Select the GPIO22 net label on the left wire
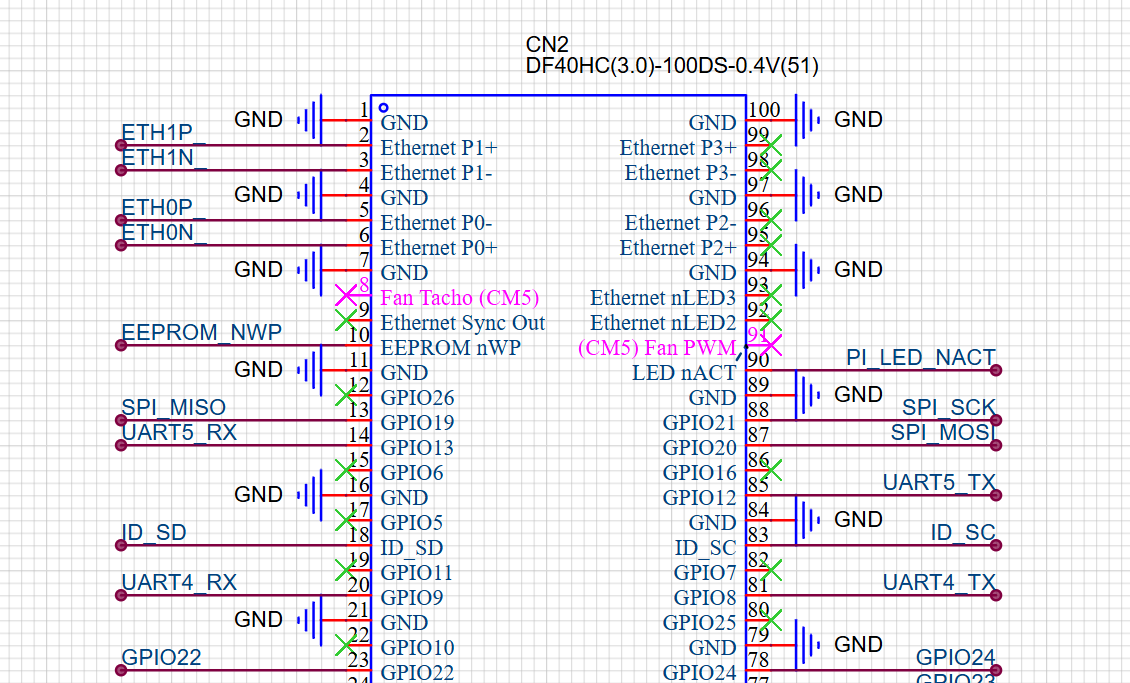 161,658
